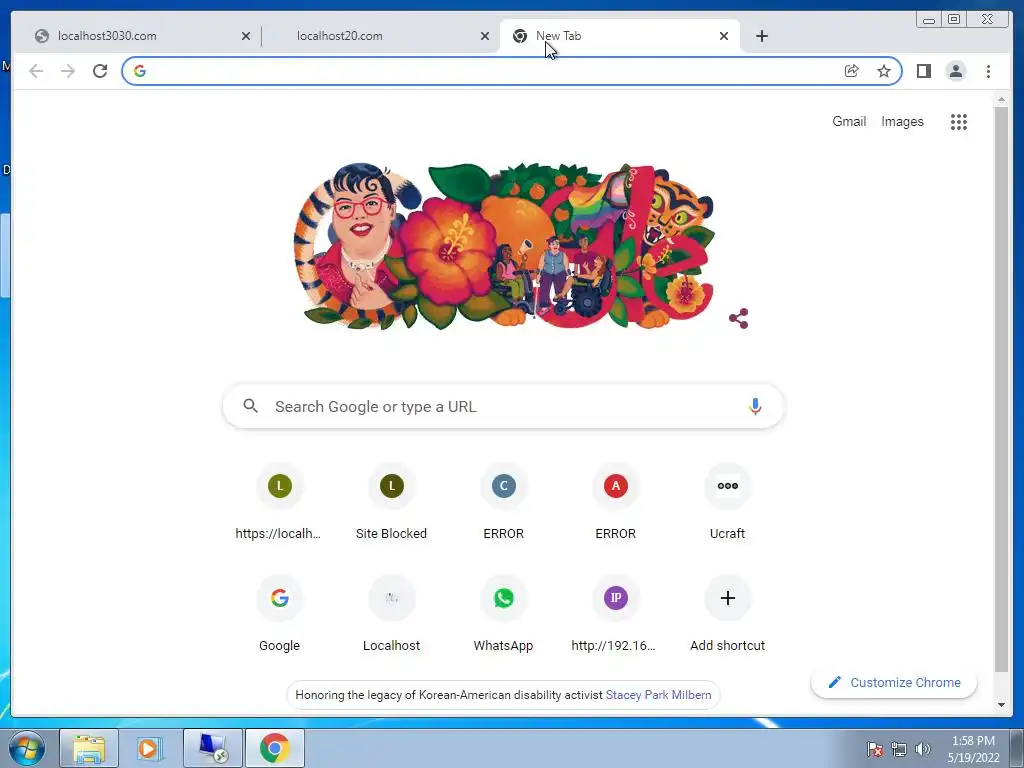This screenshot has width=1024, height=768.
Task: Open the Google apps grid
Action: click(x=959, y=121)
